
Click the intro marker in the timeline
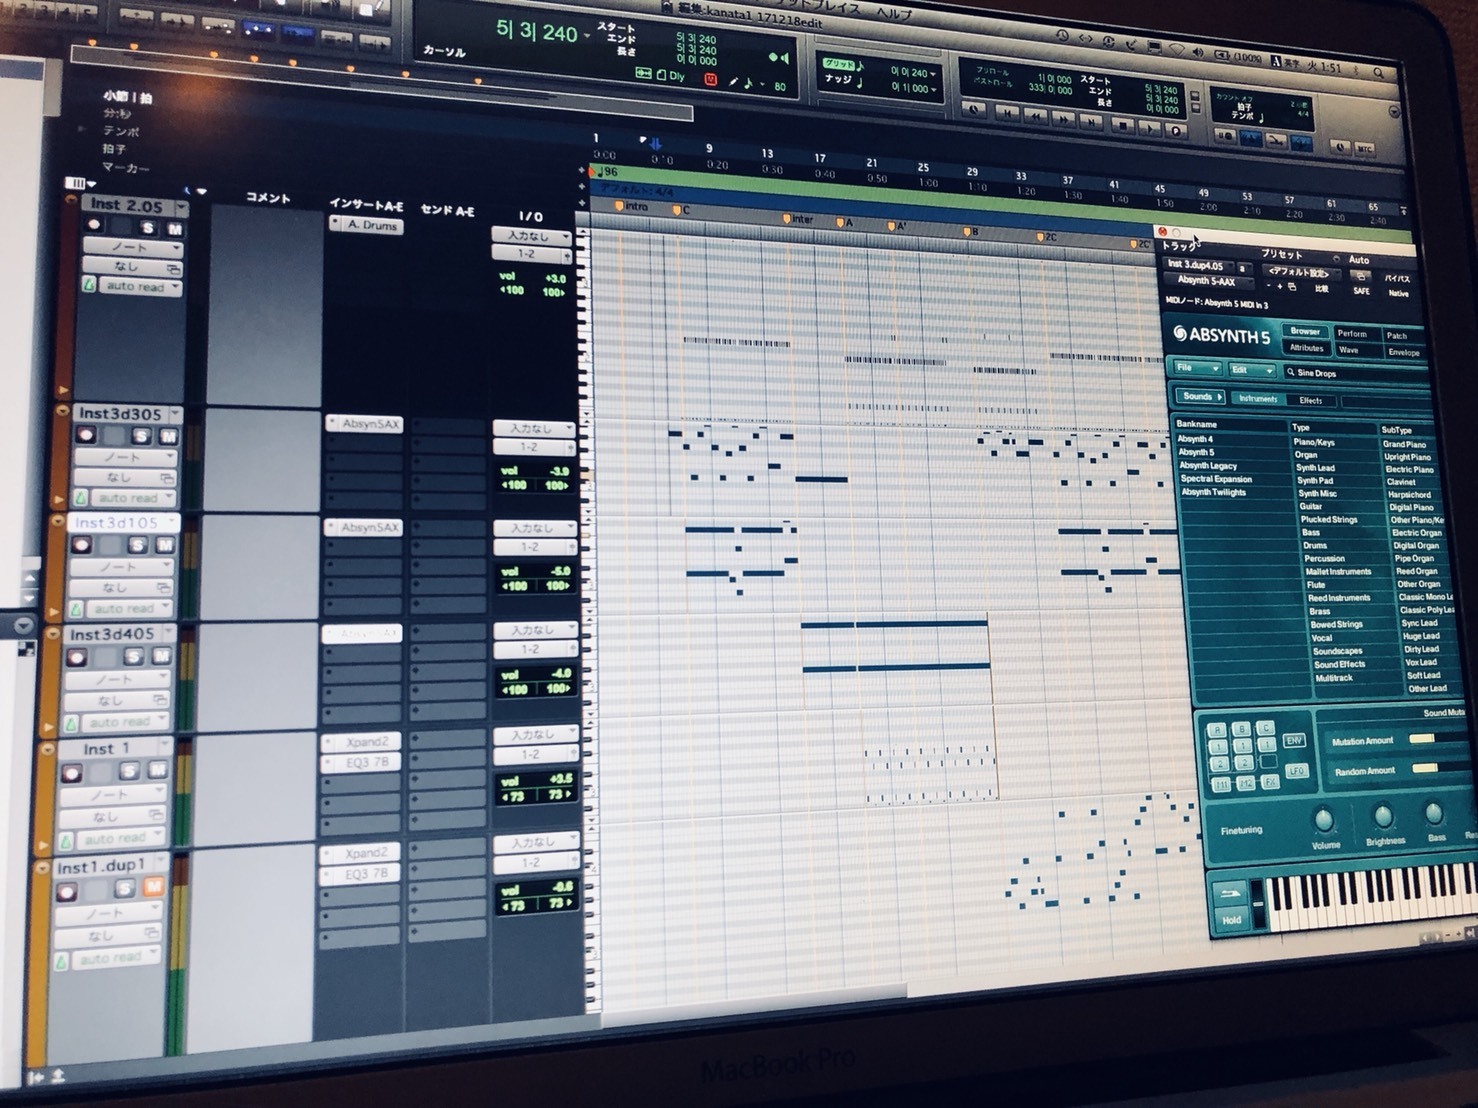click(630, 206)
